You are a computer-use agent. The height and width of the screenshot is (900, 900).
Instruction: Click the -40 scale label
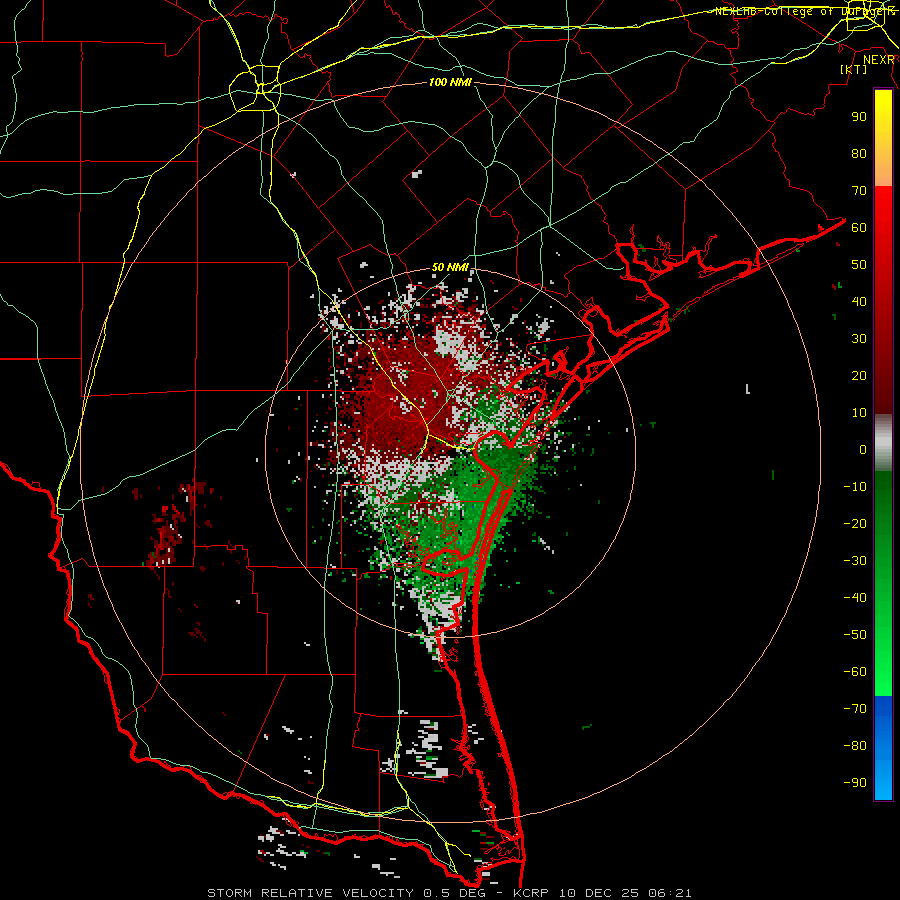coord(855,598)
